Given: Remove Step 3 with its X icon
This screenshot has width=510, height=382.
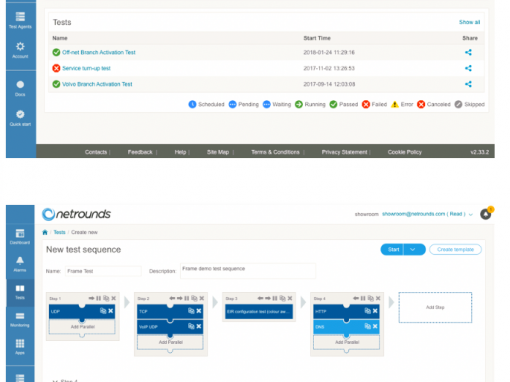Looking at the screenshot, I should (x=290, y=298).
